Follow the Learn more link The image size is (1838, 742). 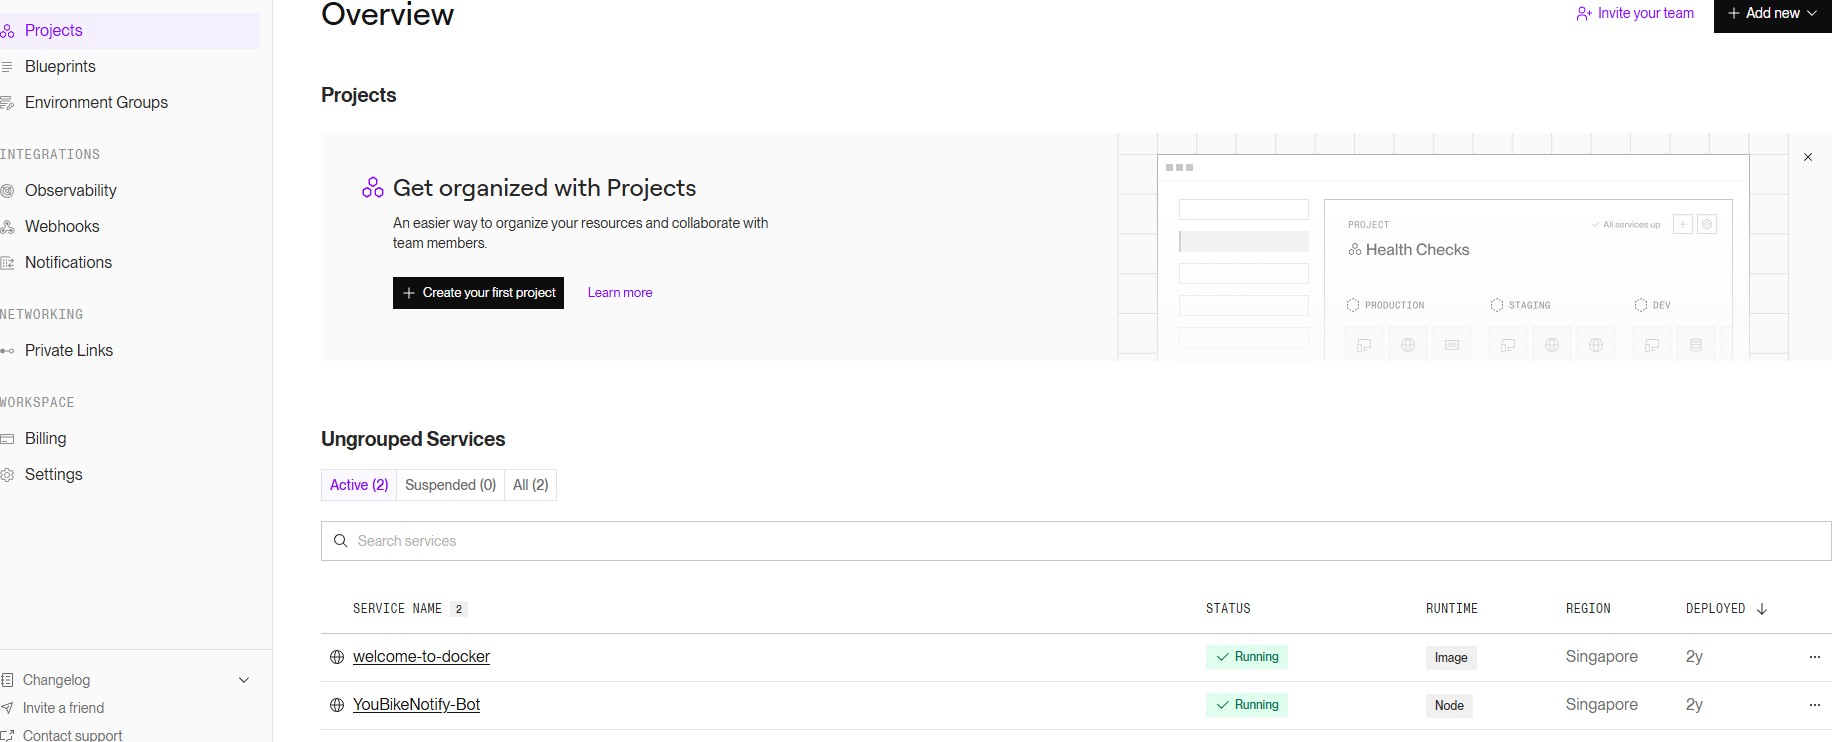coord(620,293)
